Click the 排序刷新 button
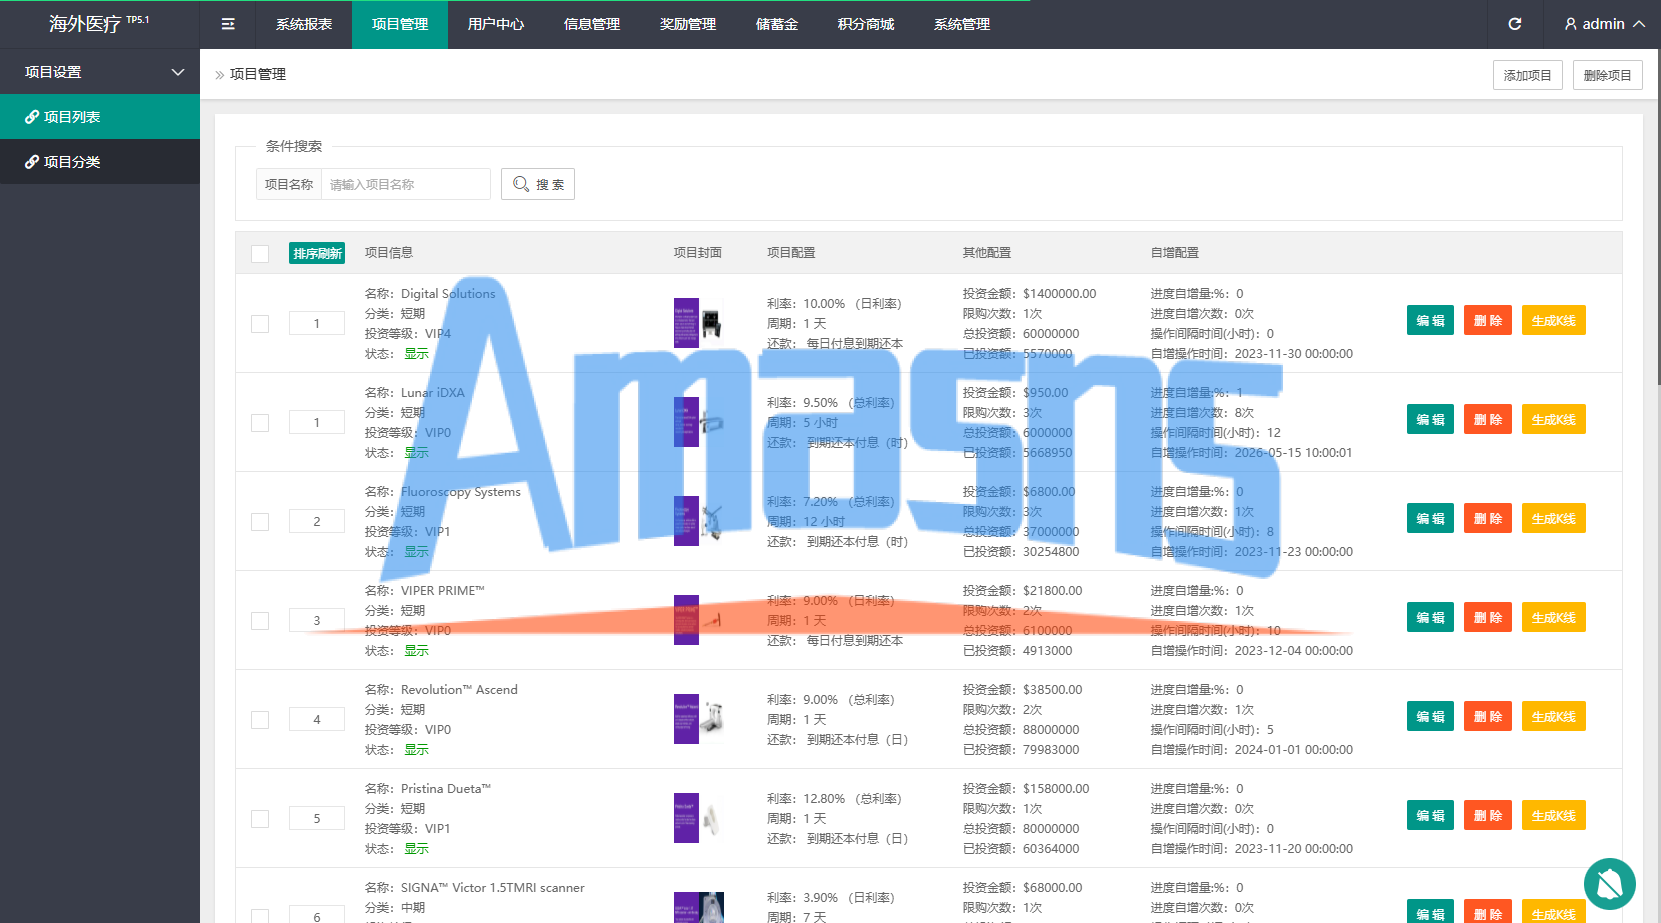 (317, 253)
